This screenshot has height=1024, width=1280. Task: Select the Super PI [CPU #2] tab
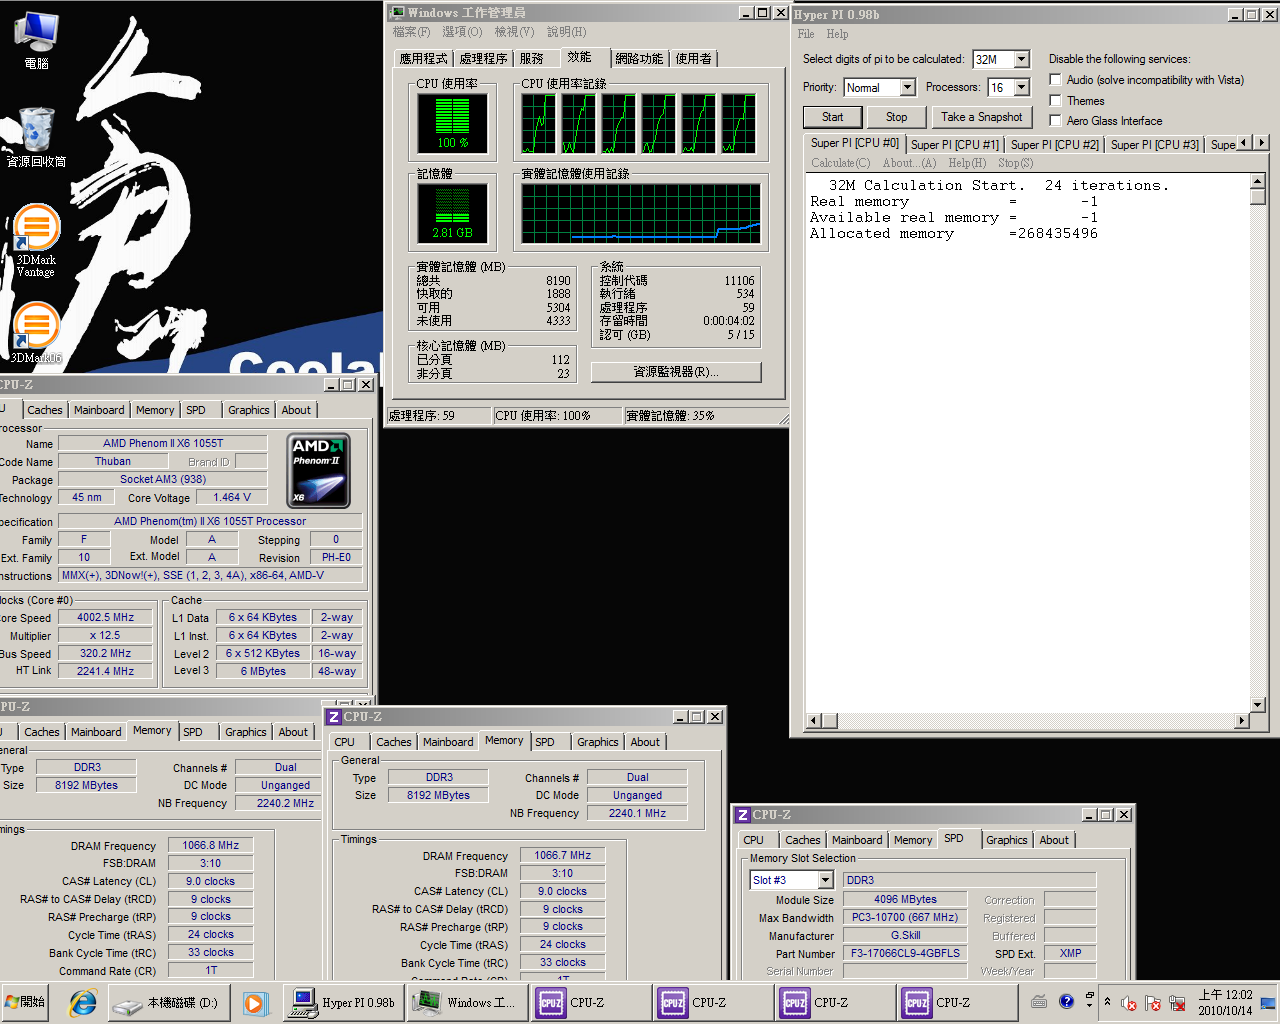[x=1055, y=145]
